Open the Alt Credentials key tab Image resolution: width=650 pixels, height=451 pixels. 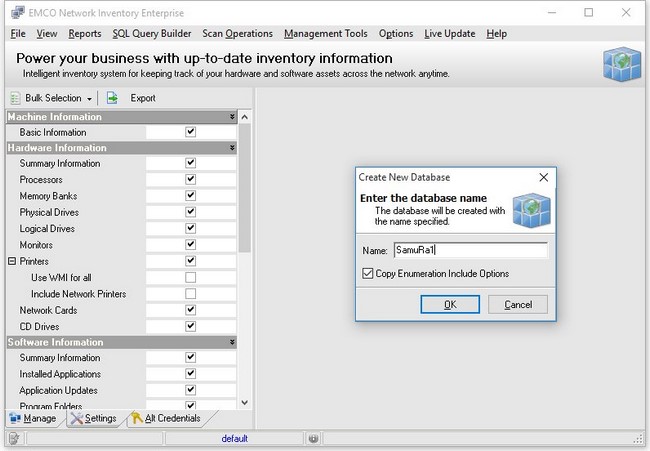pyautogui.click(x=165, y=418)
